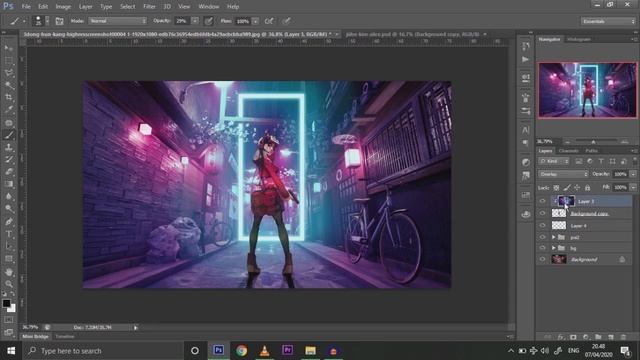The height and width of the screenshot is (360, 640).
Task: Open the Essentials workspace dropdown
Action: click(608, 21)
